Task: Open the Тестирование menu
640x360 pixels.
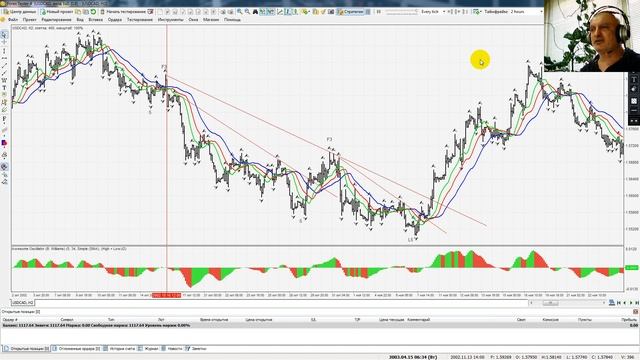Action: [x=140, y=20]
